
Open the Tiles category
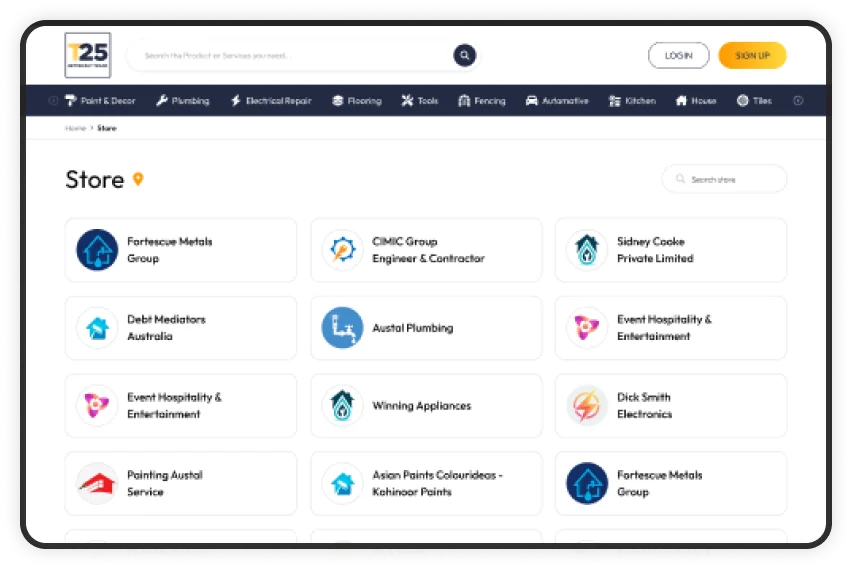pyautogui.click(x=754, y=101)
